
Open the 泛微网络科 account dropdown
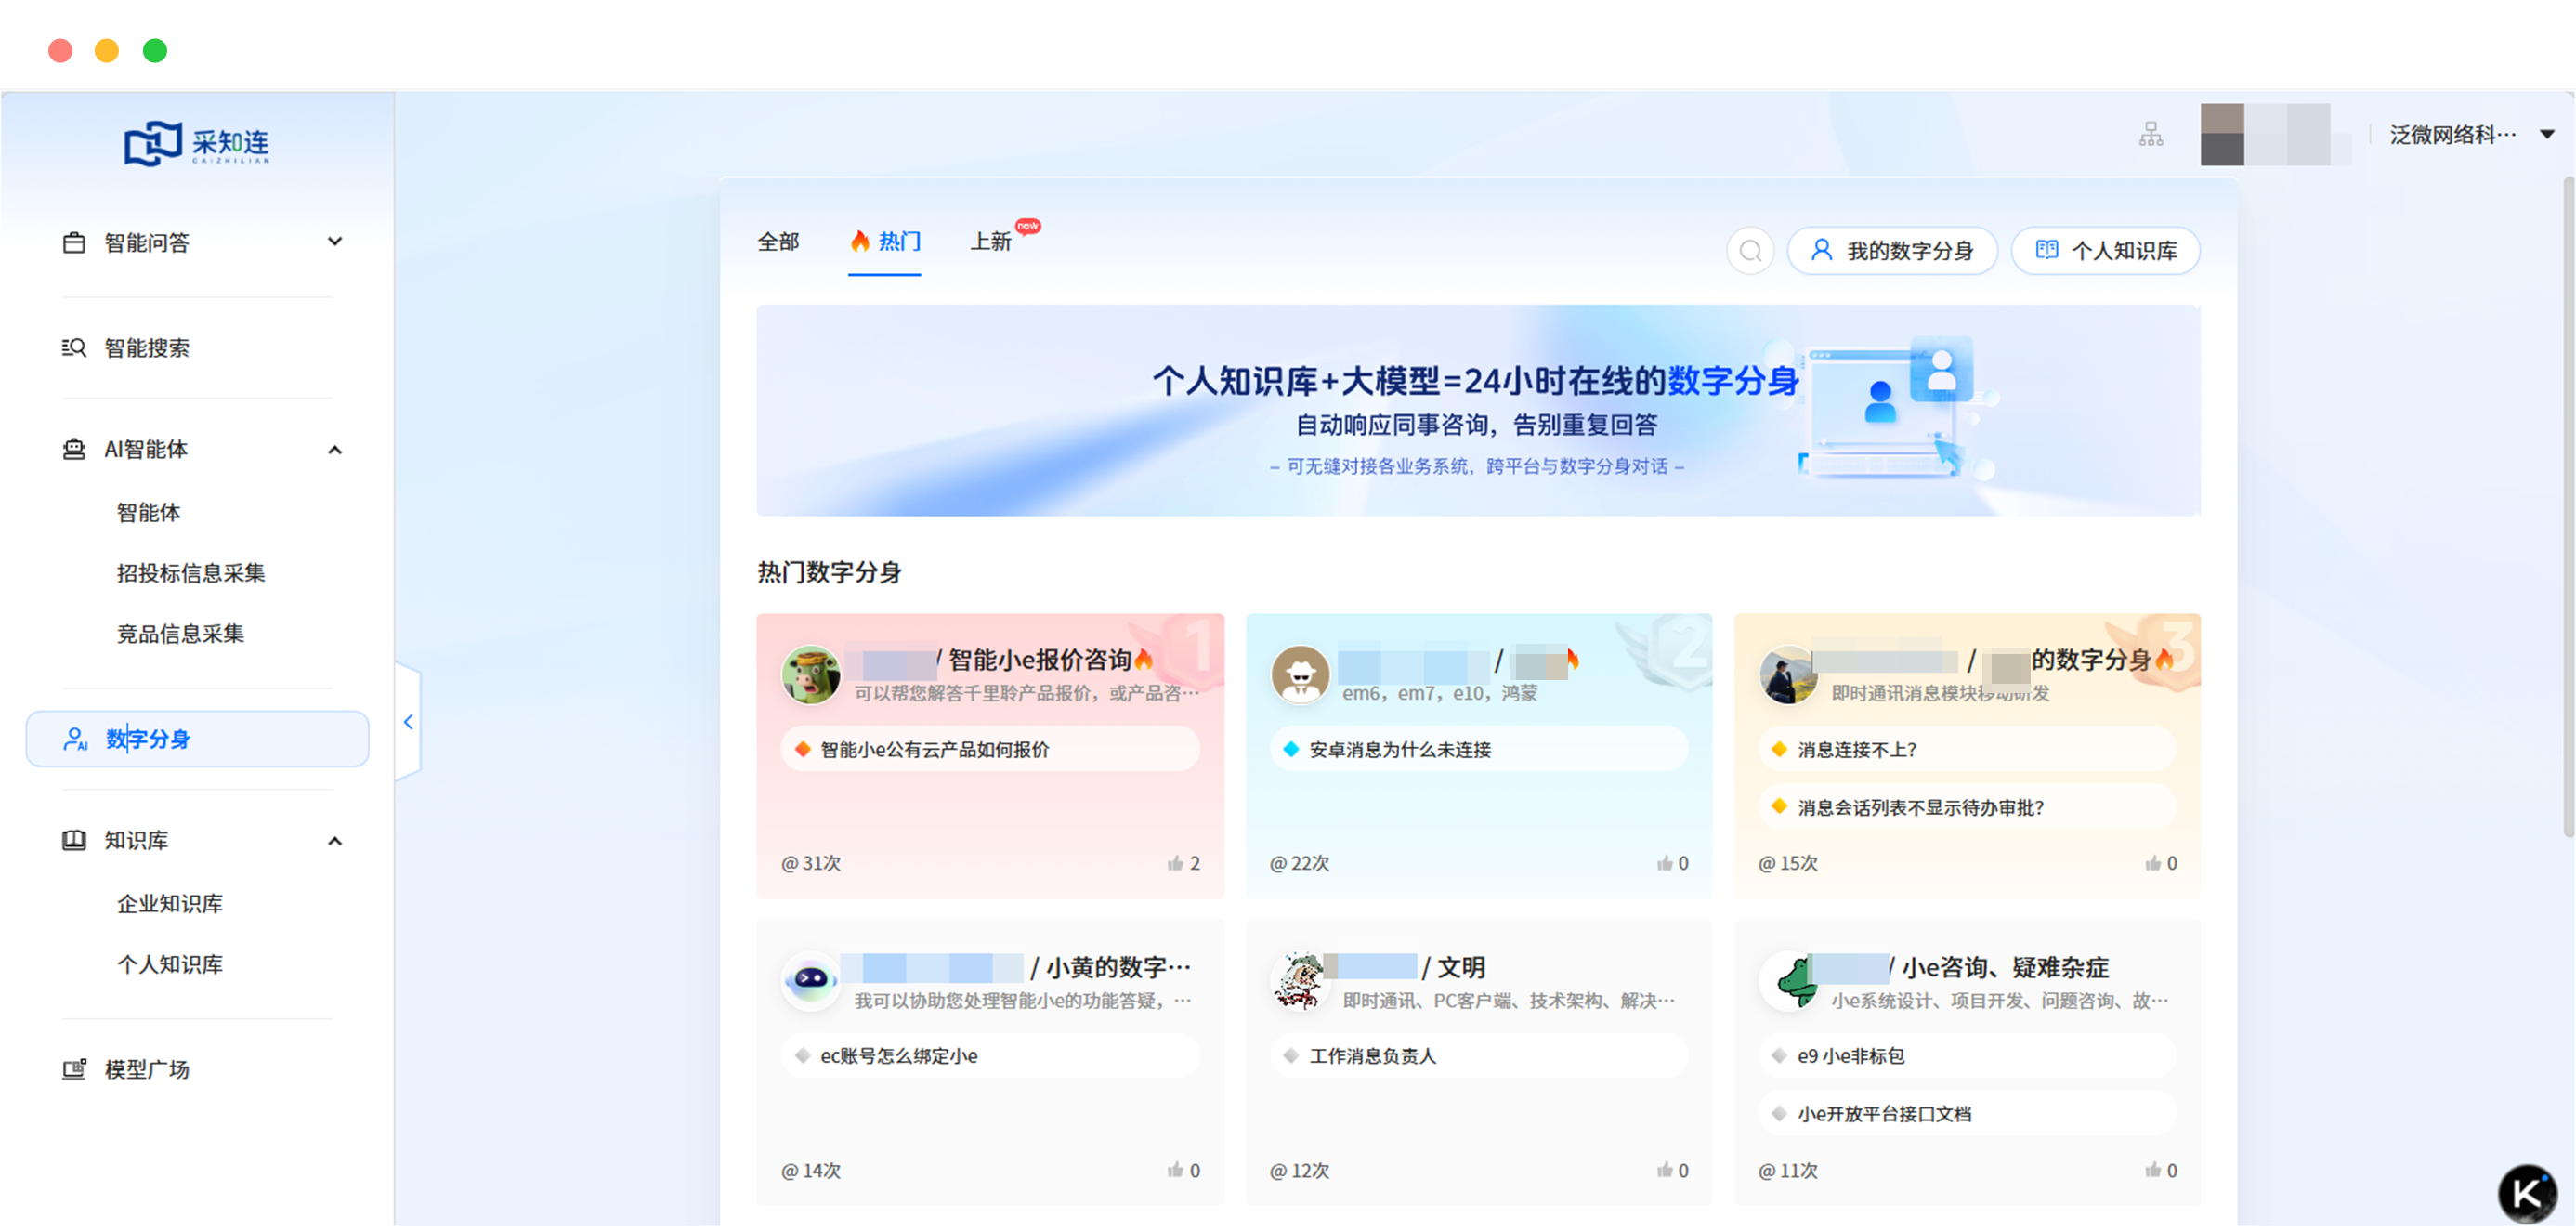pyautogui.click(x=2450, y=132)
